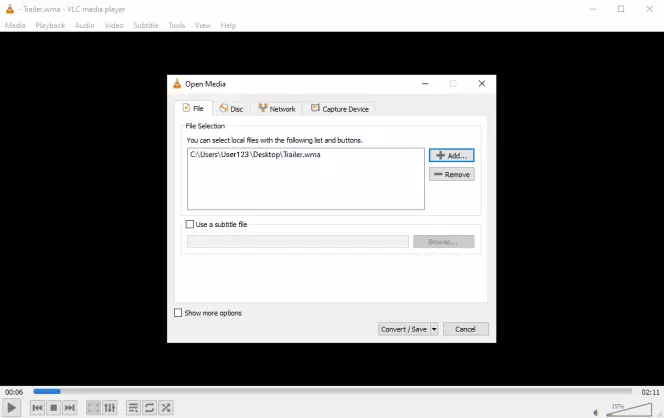This screenshot has width=664, height=418.
Task: Skip to the previous media track
Action: (x=37, y=408)
